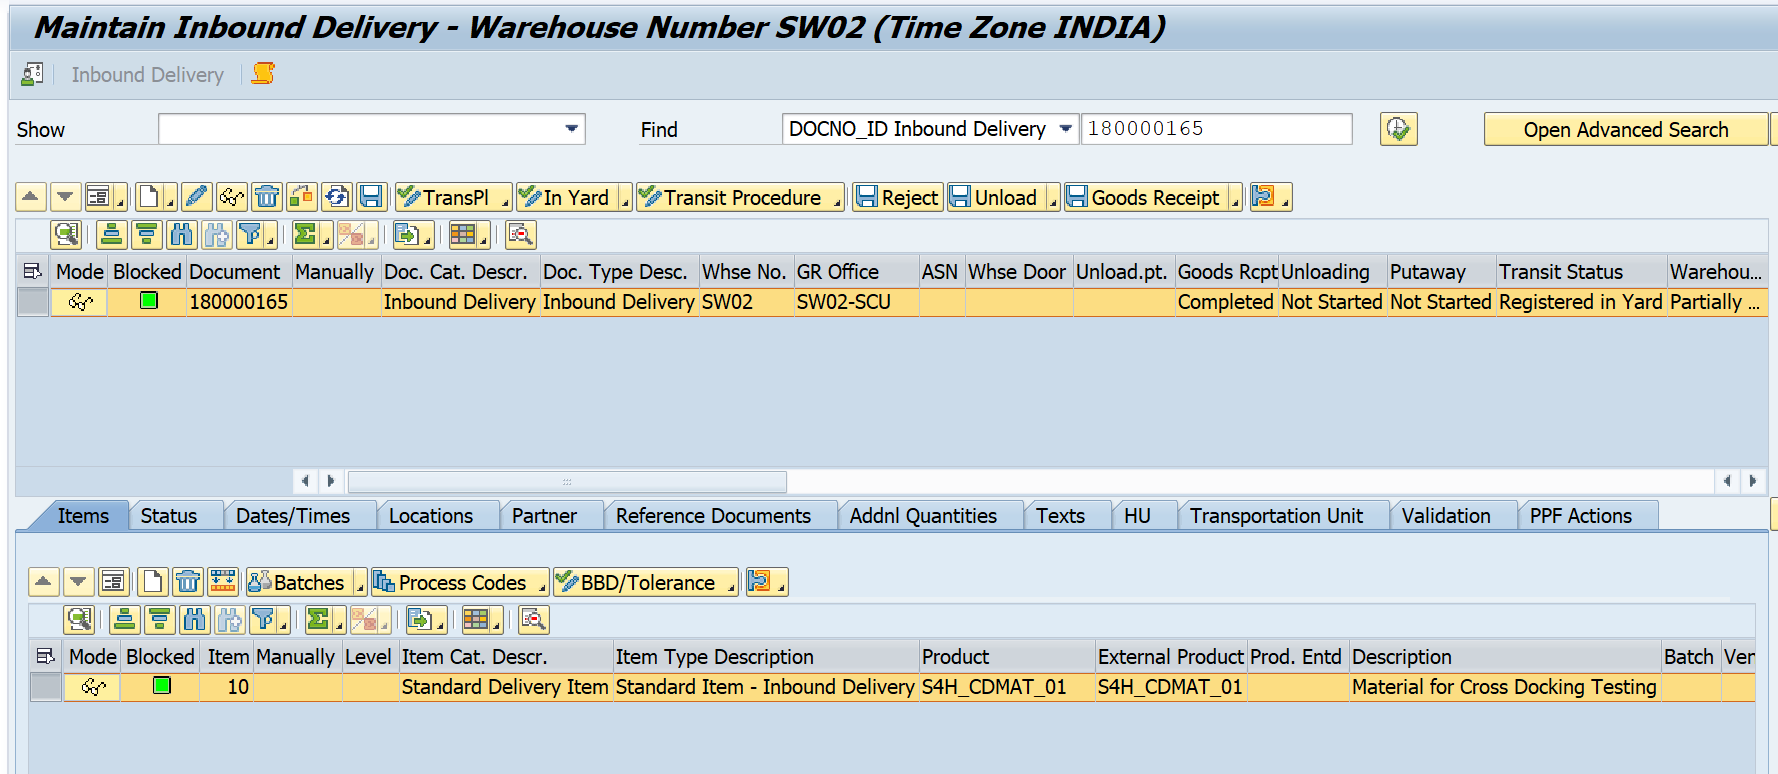Click the find binoculars in items grid toolbar

(194, 620)
